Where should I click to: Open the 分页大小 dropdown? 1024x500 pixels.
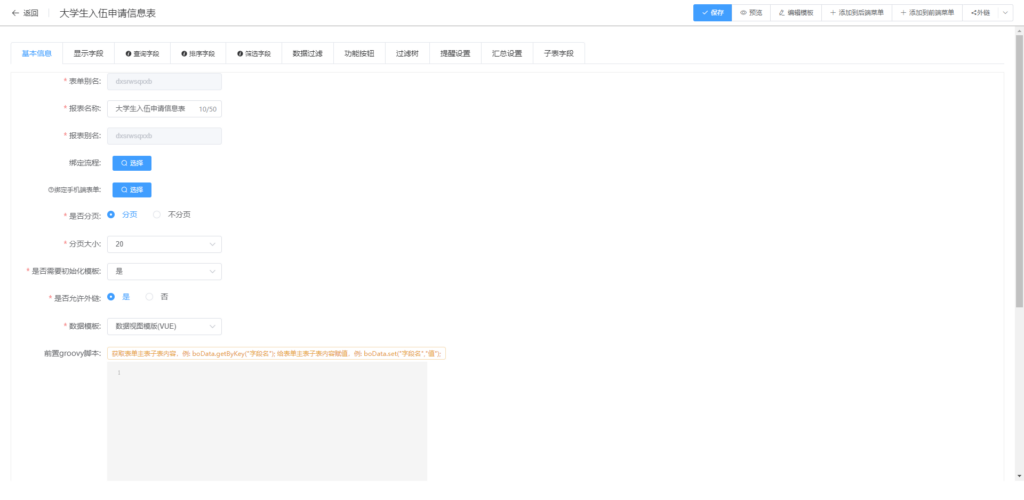click(164, 244)
